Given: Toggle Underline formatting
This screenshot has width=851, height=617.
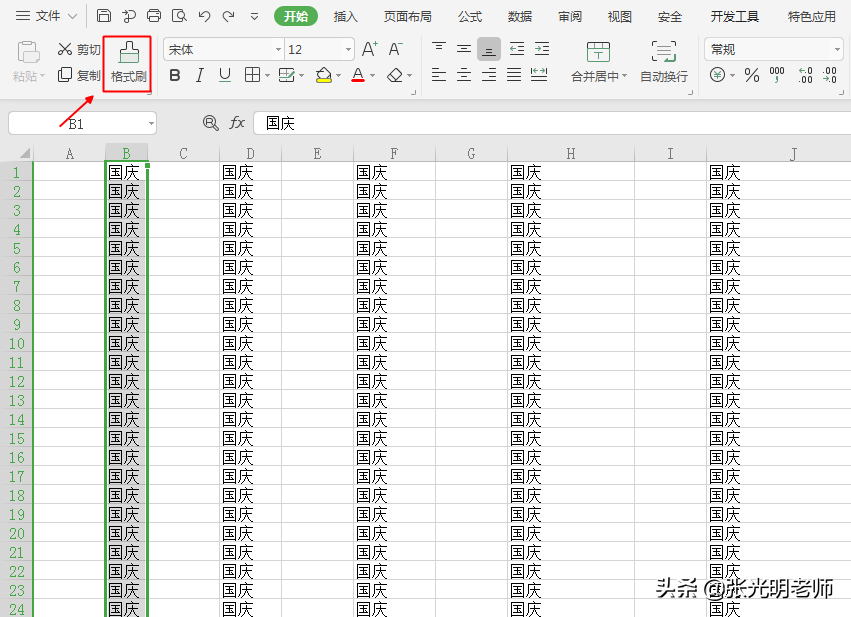Looking at the screenshot, I should tap(225, 75).
